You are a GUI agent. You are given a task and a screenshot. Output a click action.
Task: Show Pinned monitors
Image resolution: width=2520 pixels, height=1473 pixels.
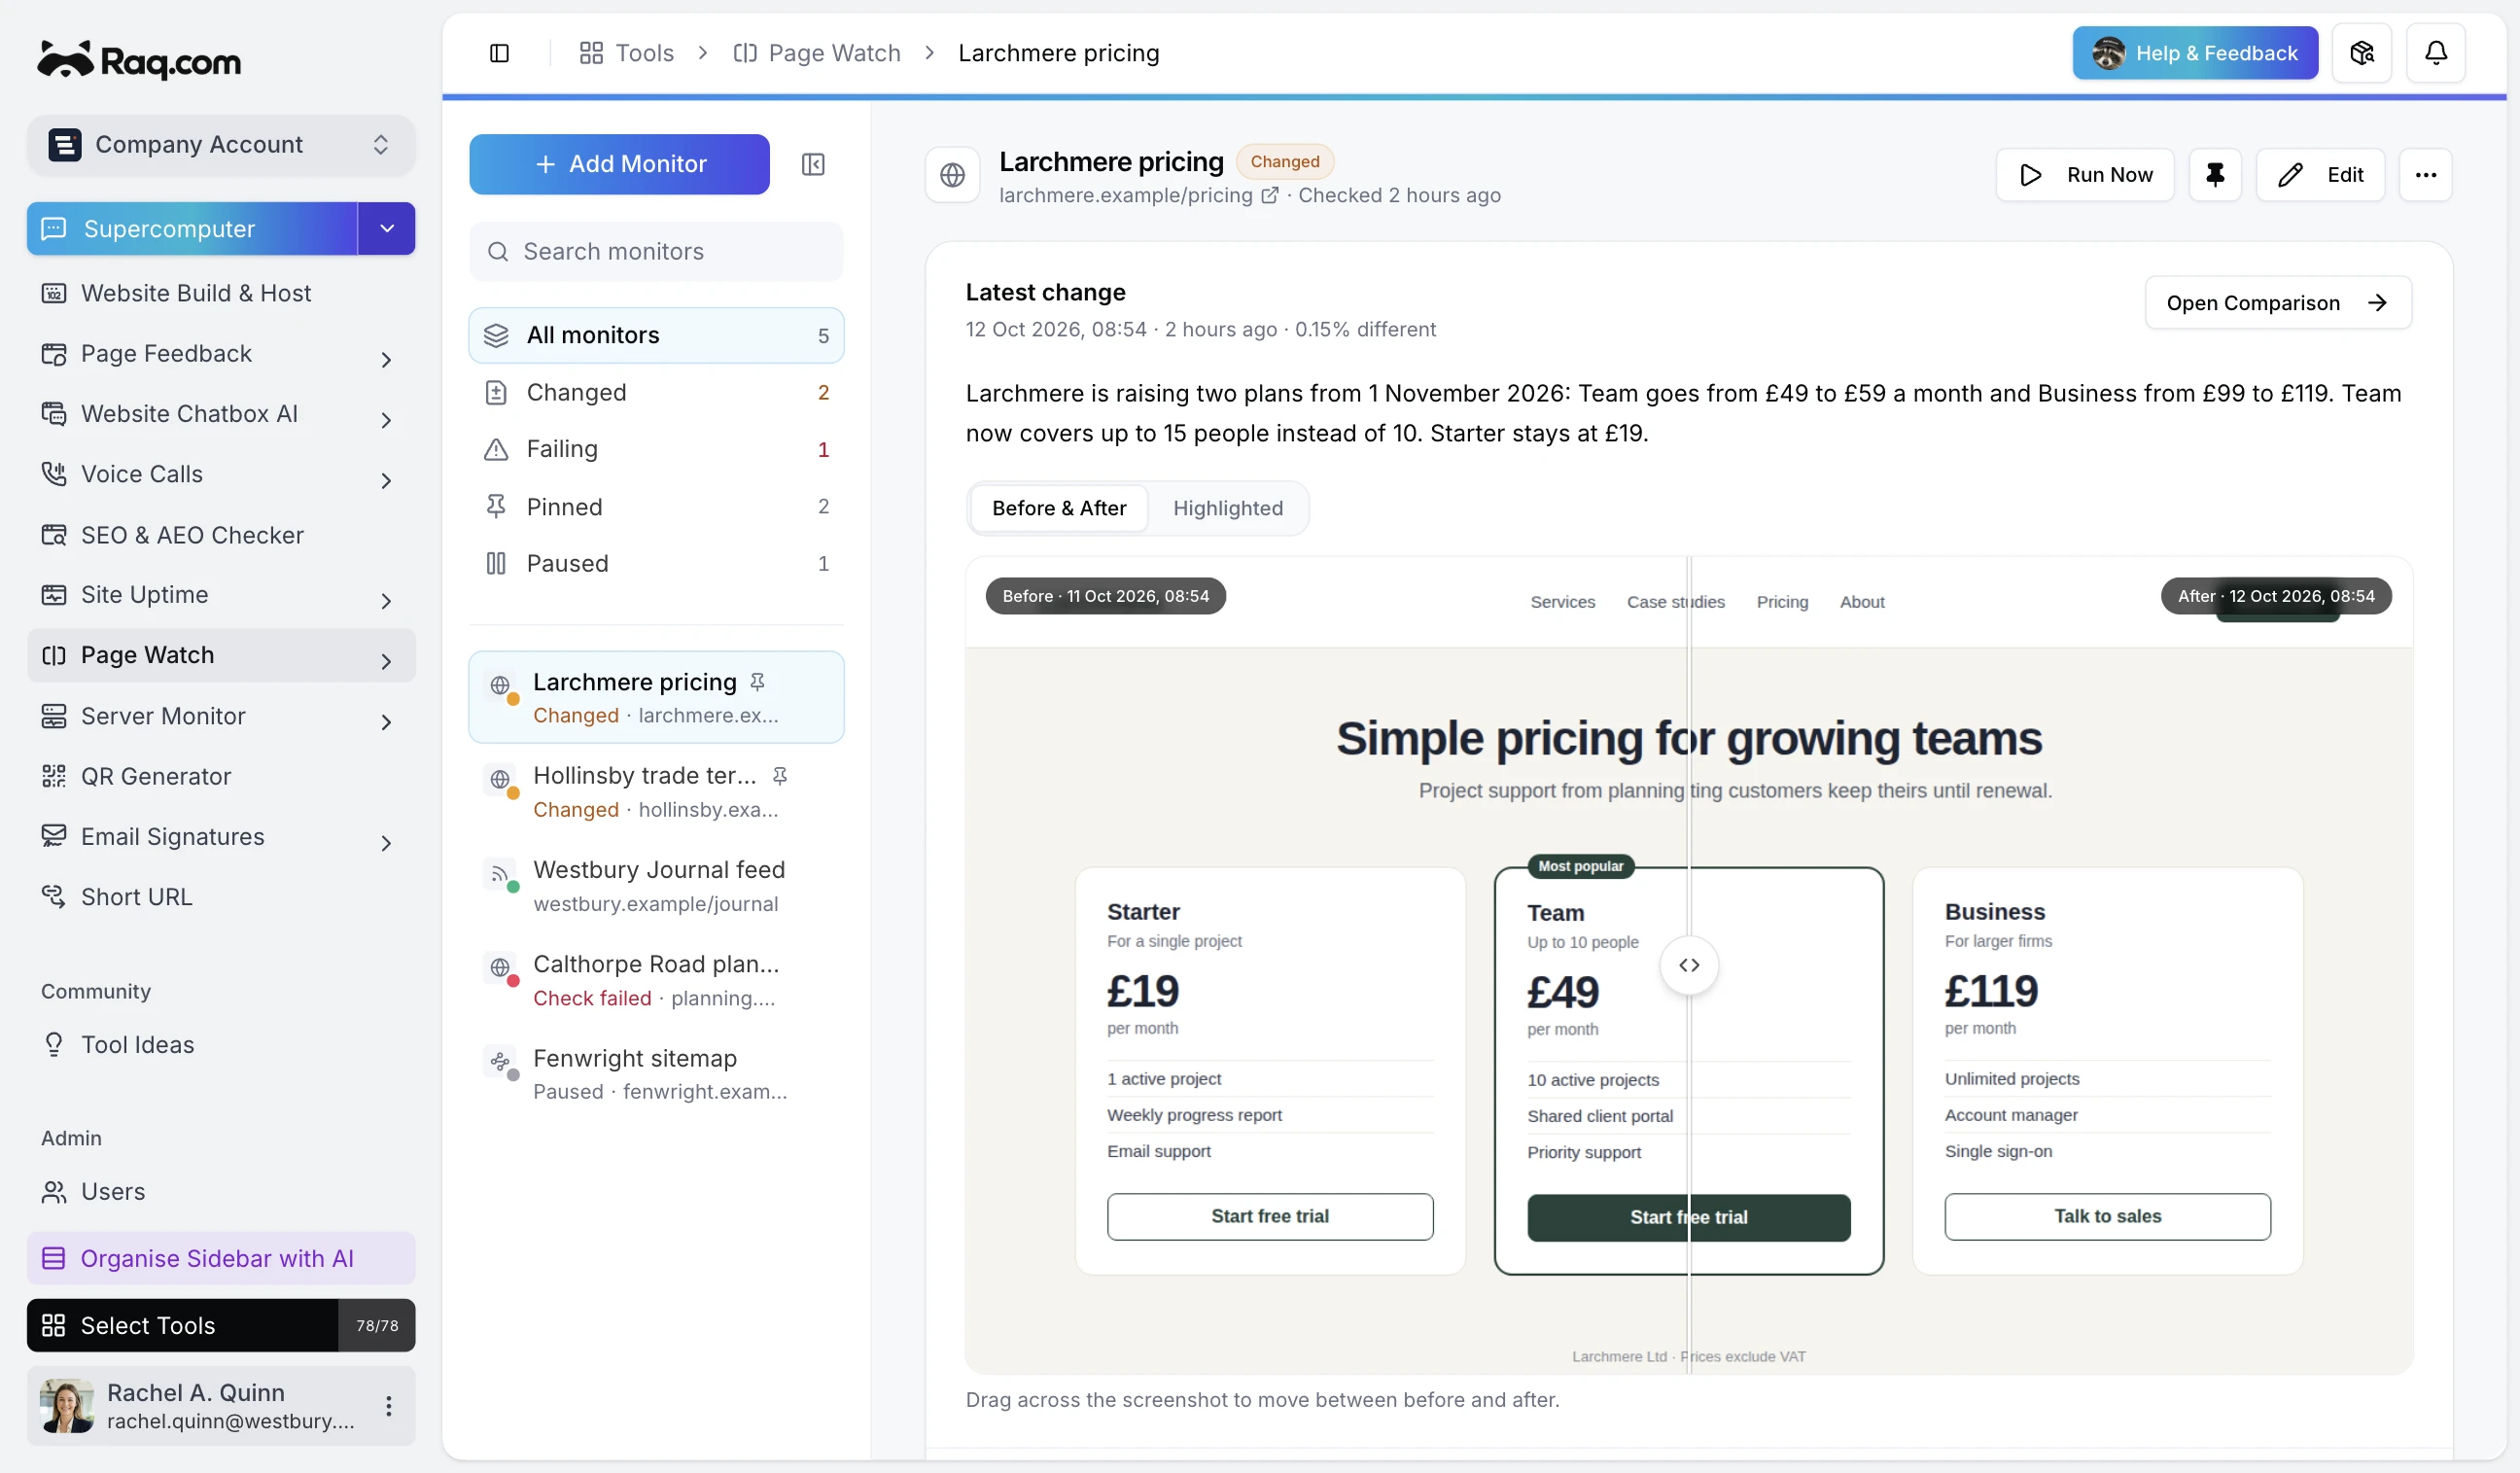pos(656,506)
